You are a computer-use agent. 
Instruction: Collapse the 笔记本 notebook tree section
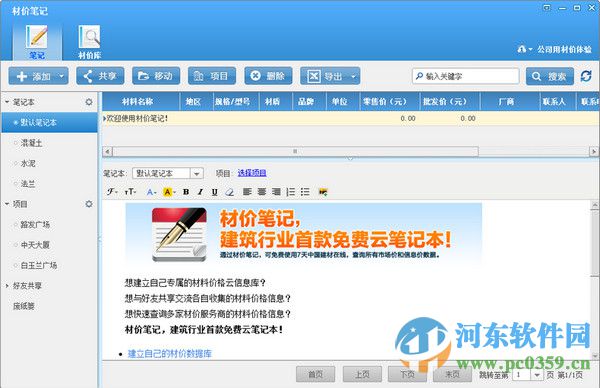7,102
